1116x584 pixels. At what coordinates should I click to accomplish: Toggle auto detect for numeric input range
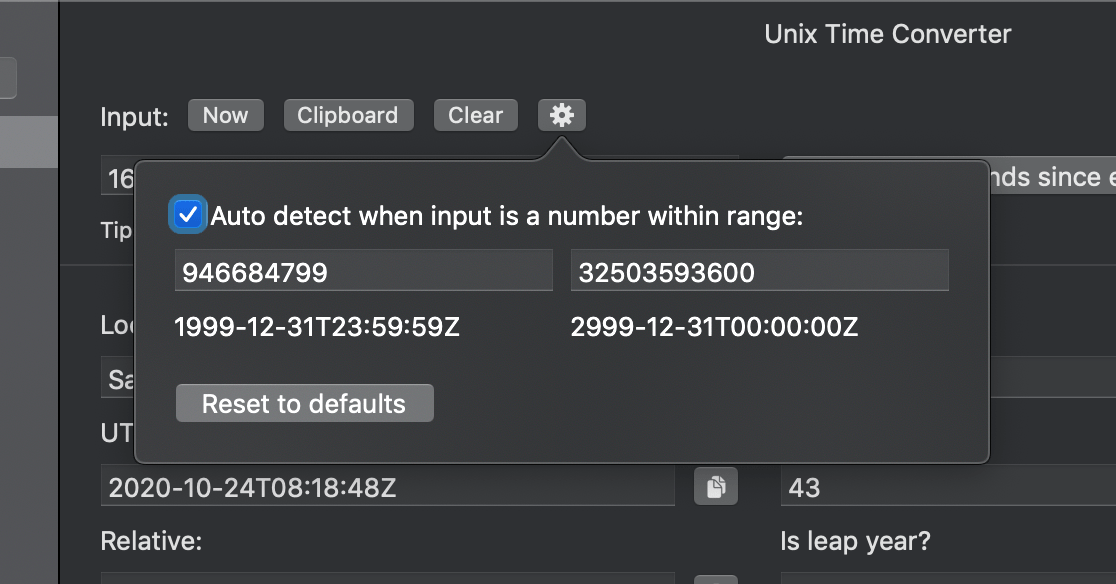187,214
